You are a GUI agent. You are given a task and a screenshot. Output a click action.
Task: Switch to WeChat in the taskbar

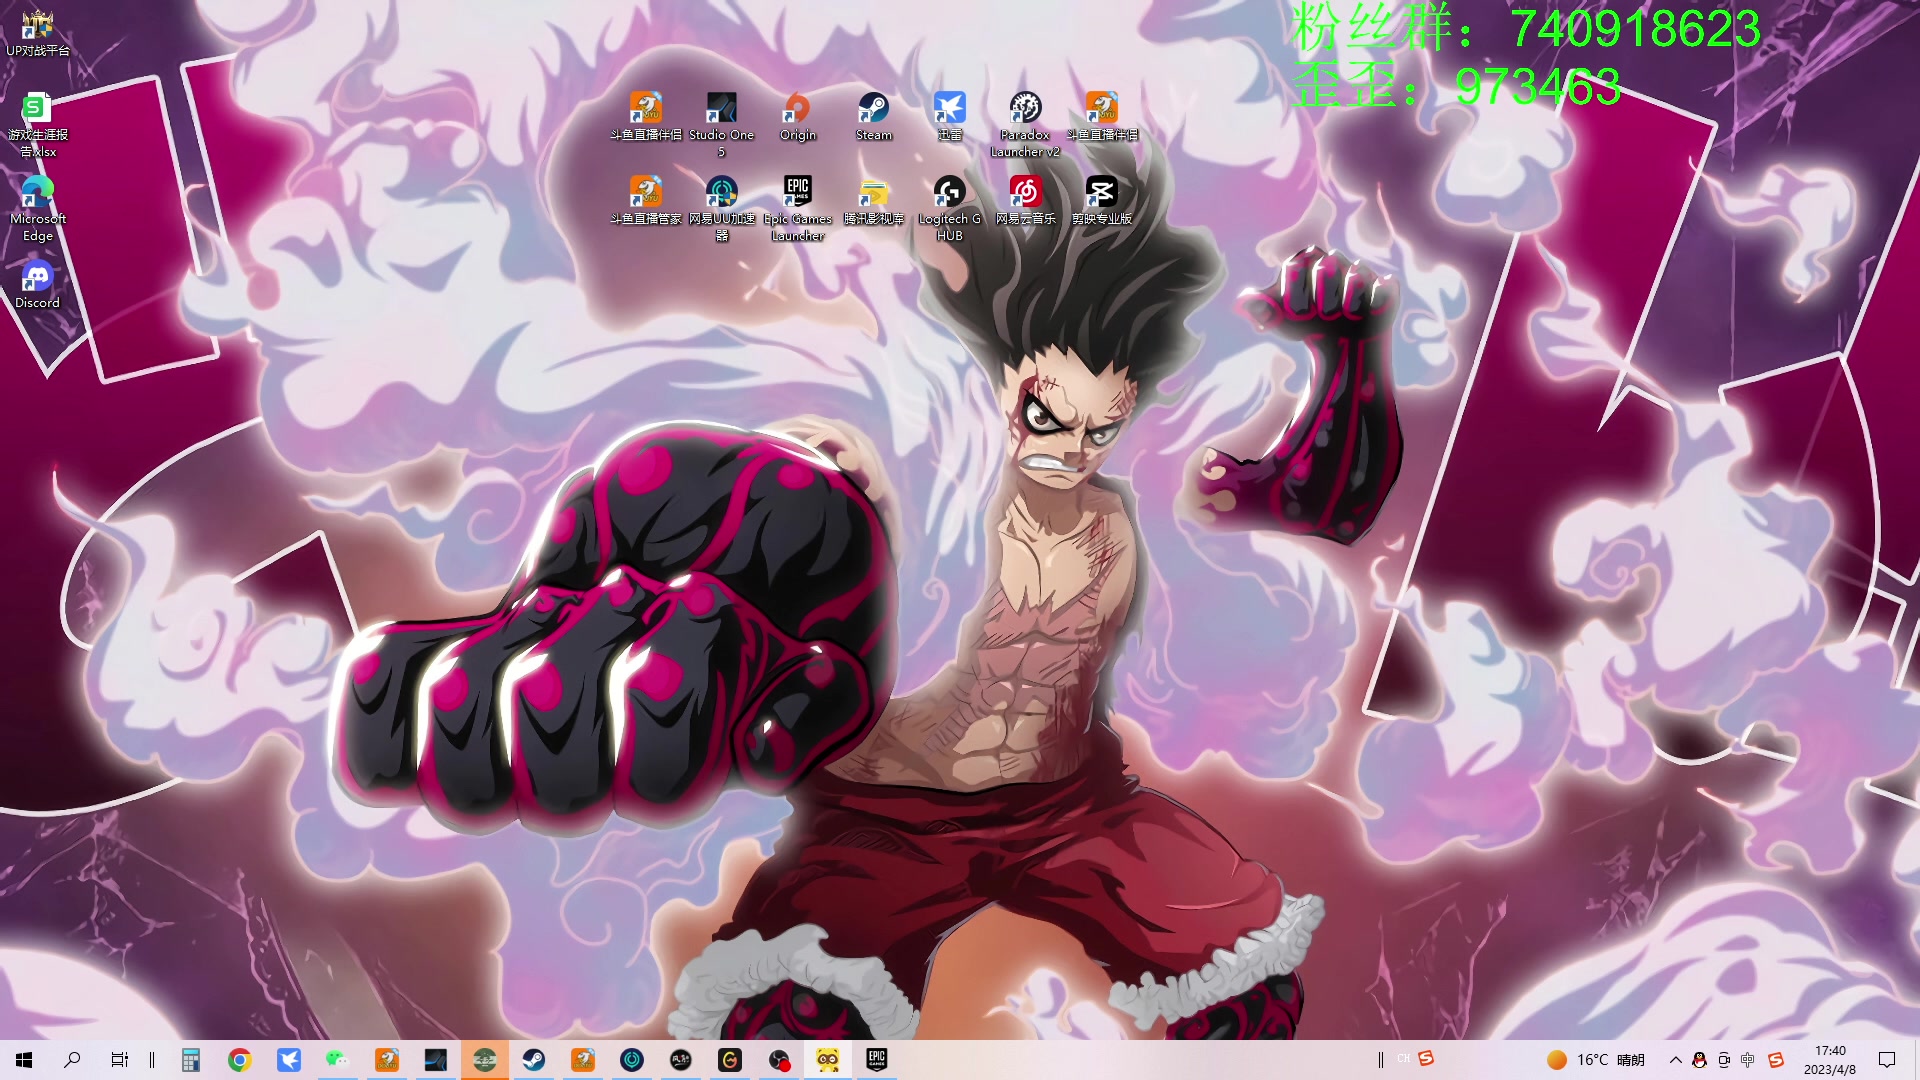[x=338, y=1060]
